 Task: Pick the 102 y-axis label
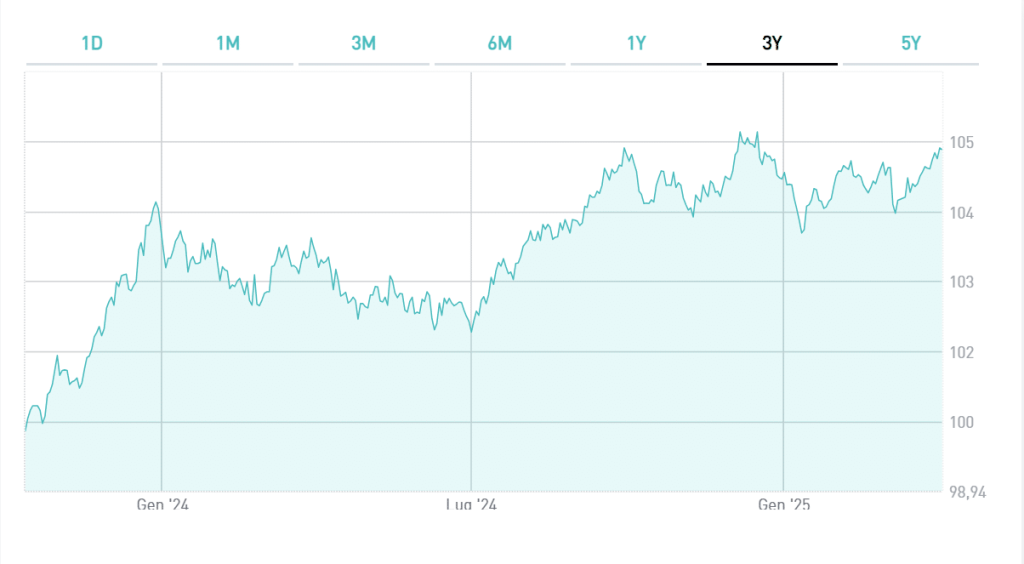pyautogui.click(x=962, y=353)
